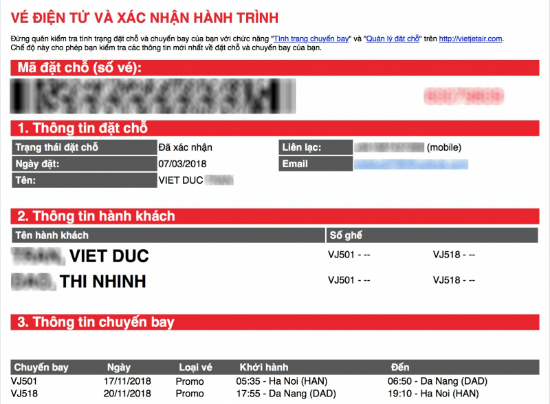This screenshot has width=550, height=404.
Task: Visit the http://vietjetair.com link
Action: point(470,39)
